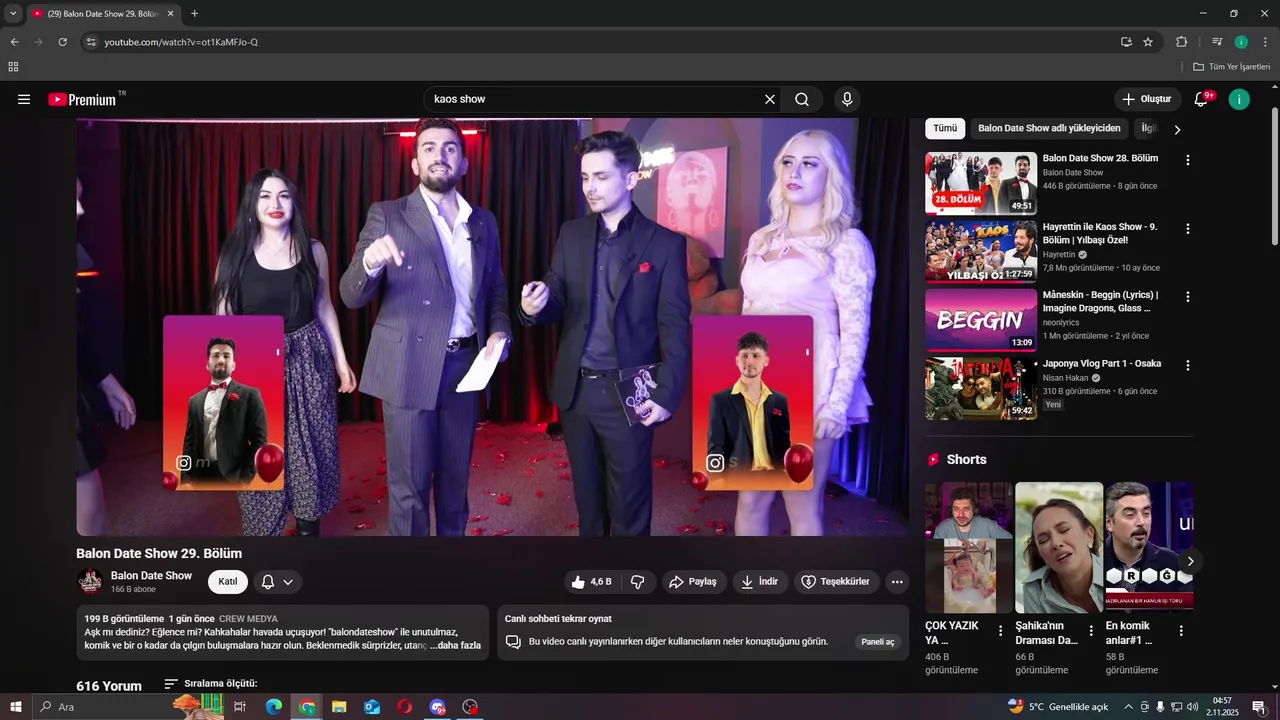1280x720 pixels.
Task: Open notification preference dropdown for channel
Action: 278,582
